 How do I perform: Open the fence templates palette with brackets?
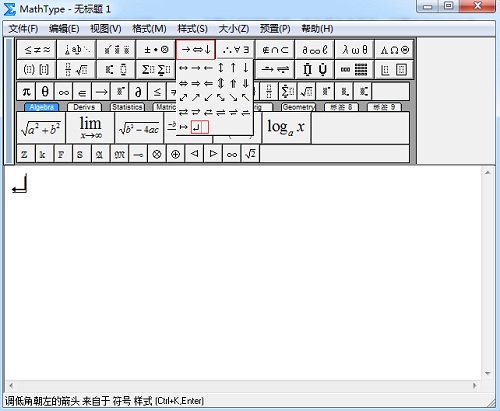[37, 69]
